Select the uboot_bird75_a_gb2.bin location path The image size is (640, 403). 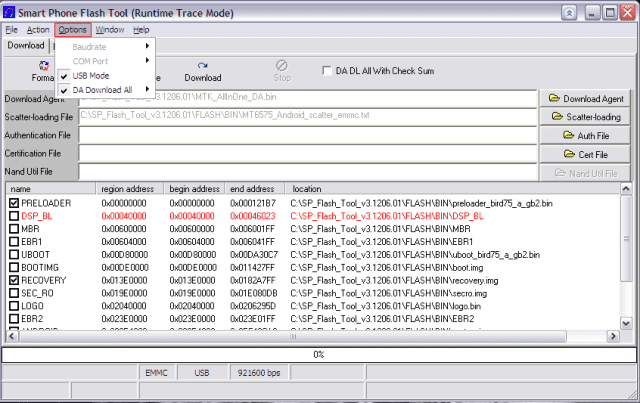(415, 254)
